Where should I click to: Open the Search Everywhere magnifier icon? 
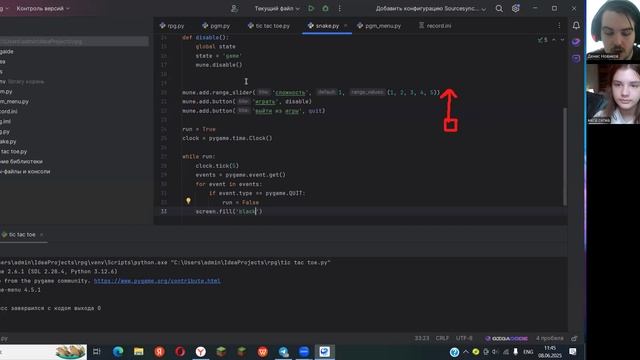click(x=499, y=8)
